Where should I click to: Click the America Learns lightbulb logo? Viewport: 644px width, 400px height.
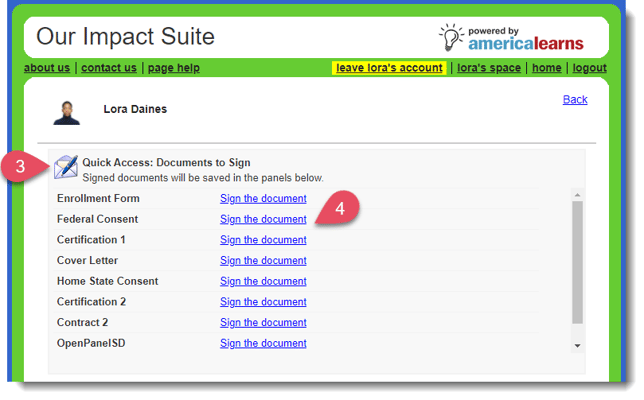click(453, 37)
